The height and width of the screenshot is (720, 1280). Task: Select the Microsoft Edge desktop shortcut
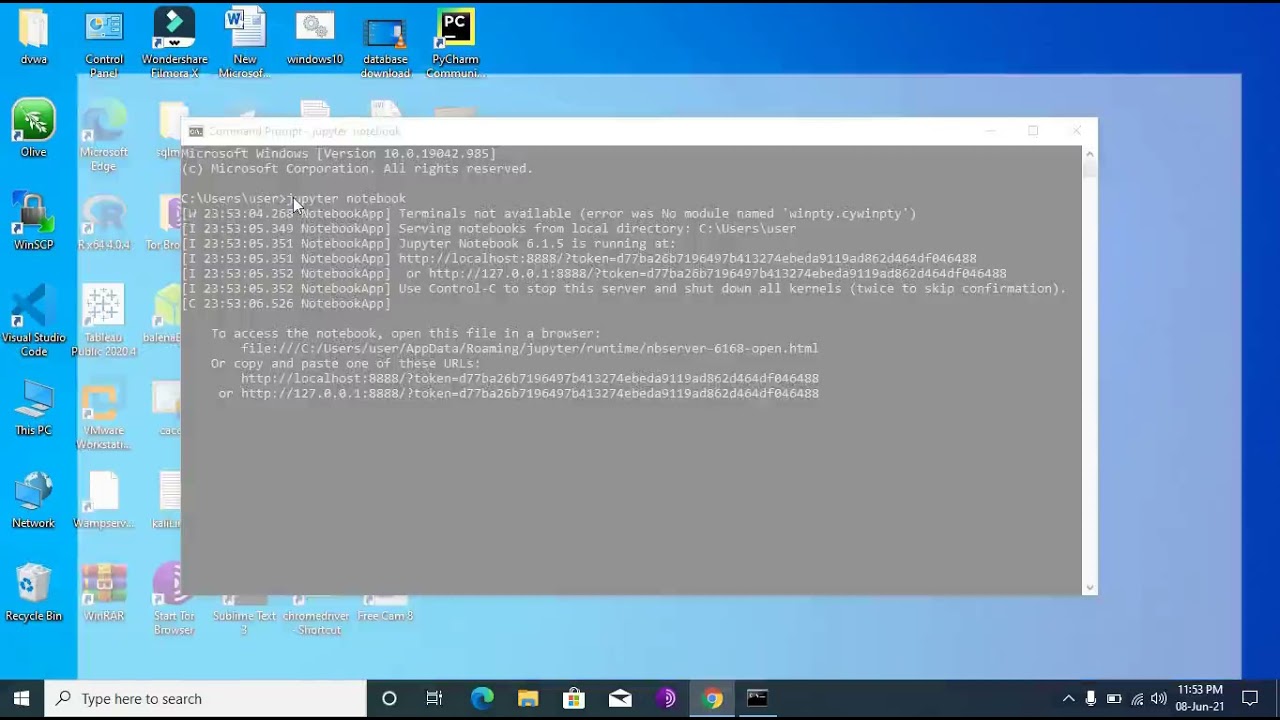point(104,137)
